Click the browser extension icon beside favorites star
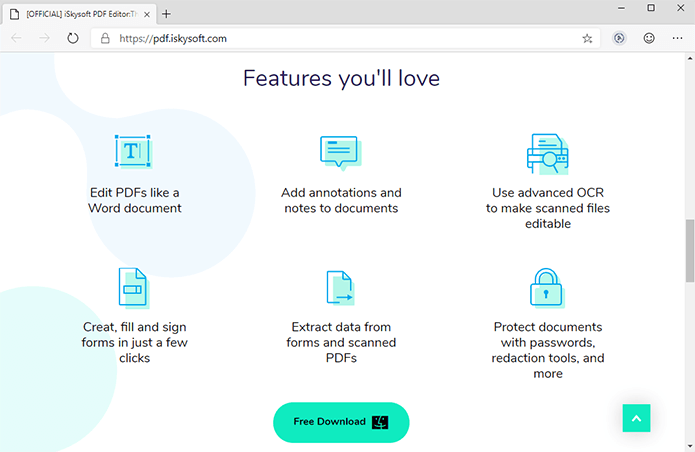This screenshot has width=695, height=452. [x=619, y=39]
